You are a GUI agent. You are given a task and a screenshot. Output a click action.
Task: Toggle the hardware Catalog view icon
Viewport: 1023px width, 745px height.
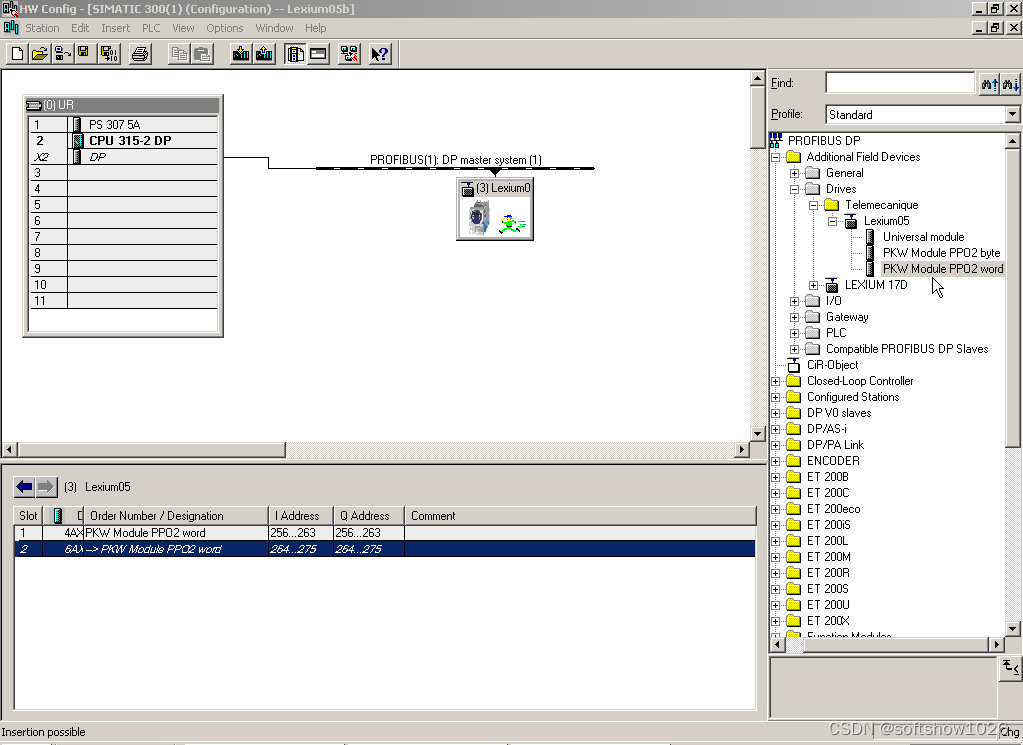click(x=296, y=53)
